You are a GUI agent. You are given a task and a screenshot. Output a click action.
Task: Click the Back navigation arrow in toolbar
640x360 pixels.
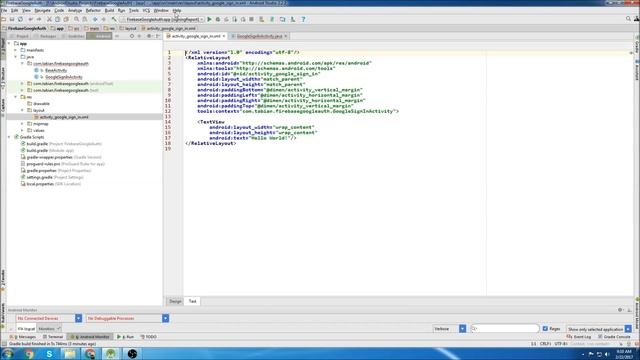pyautogui.click(x=95, y=19)
